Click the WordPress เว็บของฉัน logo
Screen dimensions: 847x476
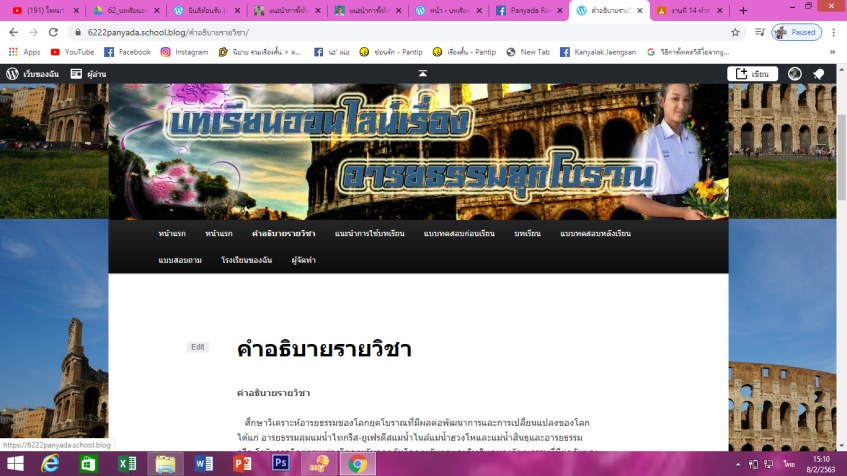coord(12,73)
